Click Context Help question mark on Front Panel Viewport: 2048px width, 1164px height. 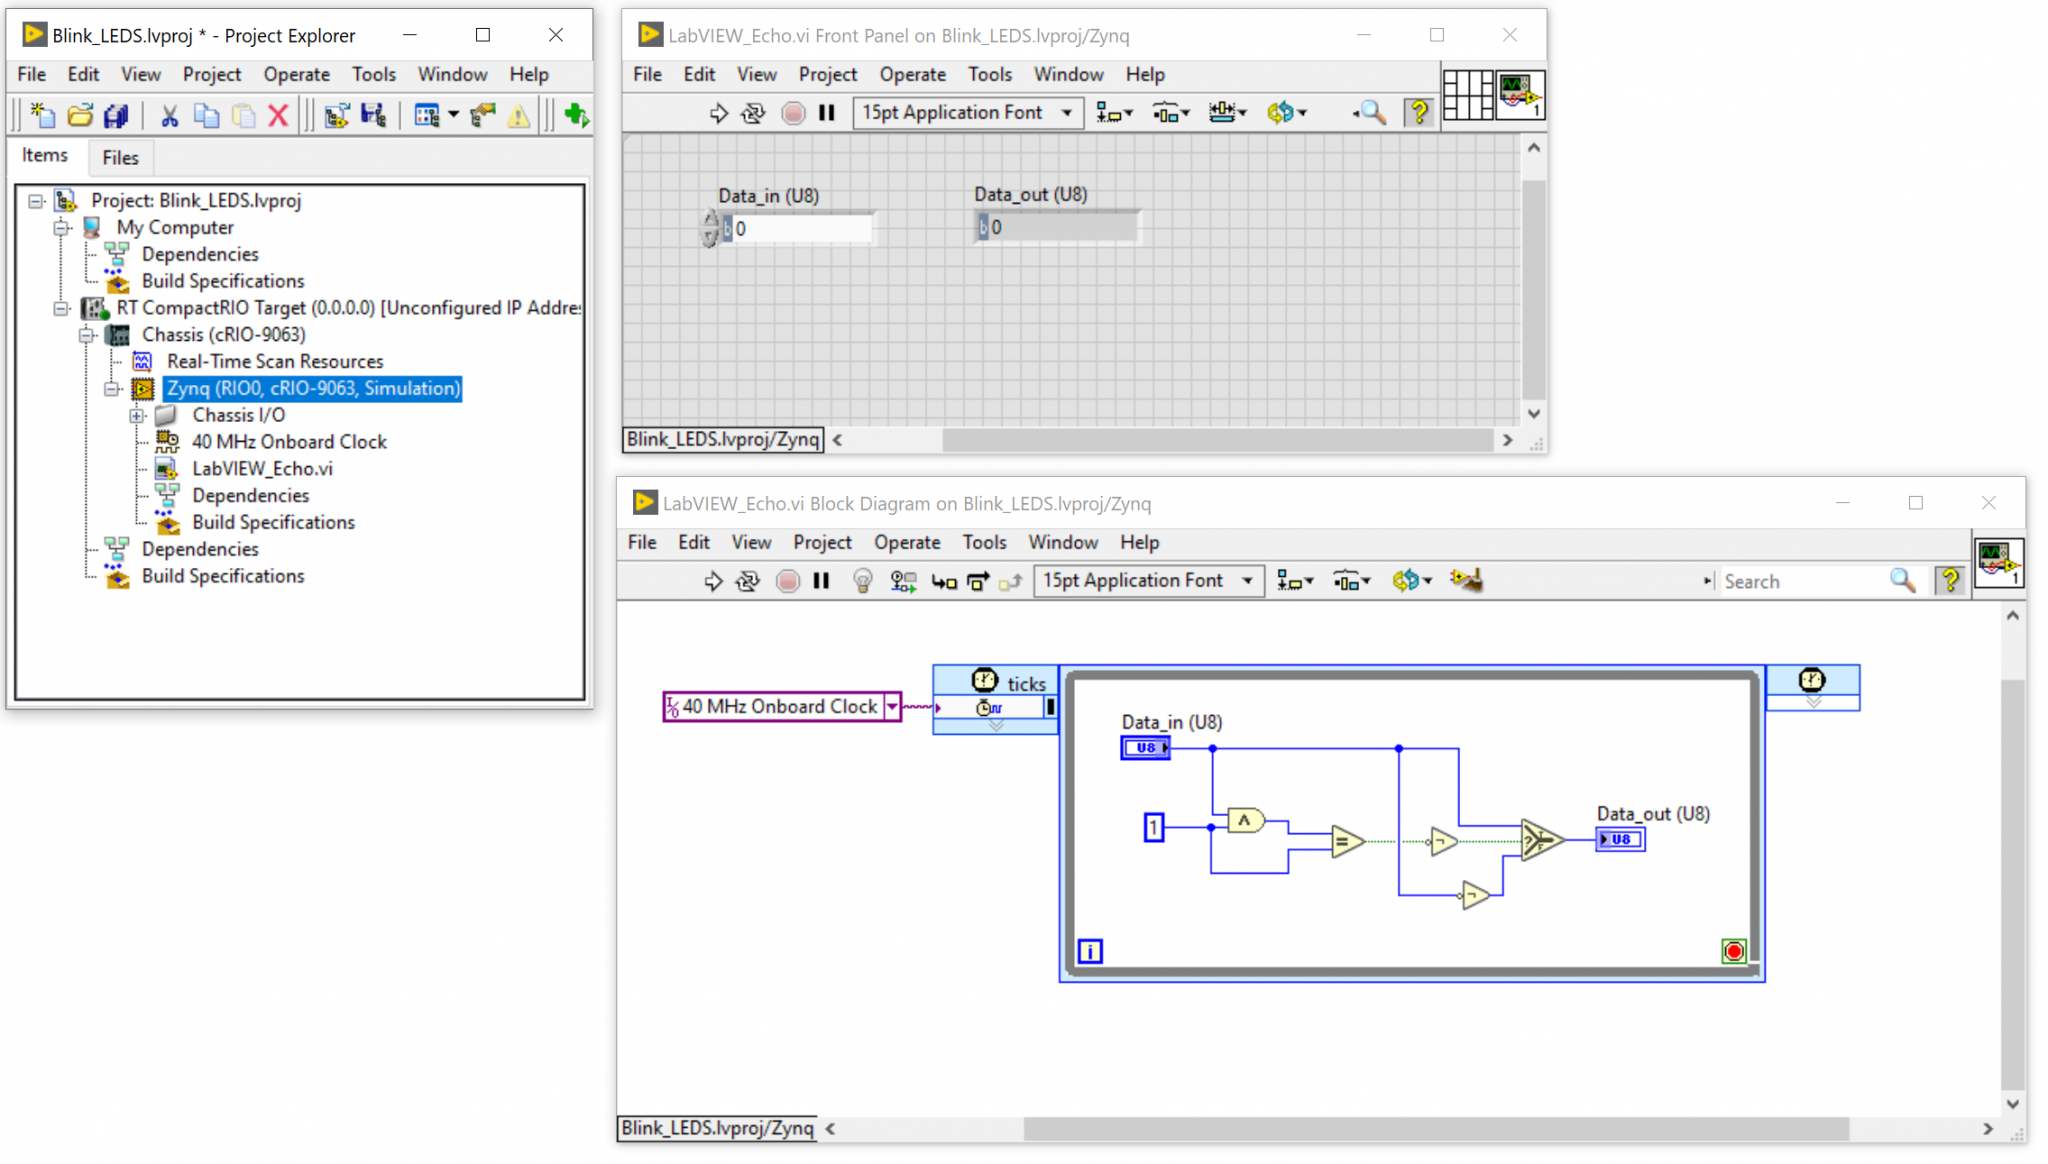[1419, 113]
